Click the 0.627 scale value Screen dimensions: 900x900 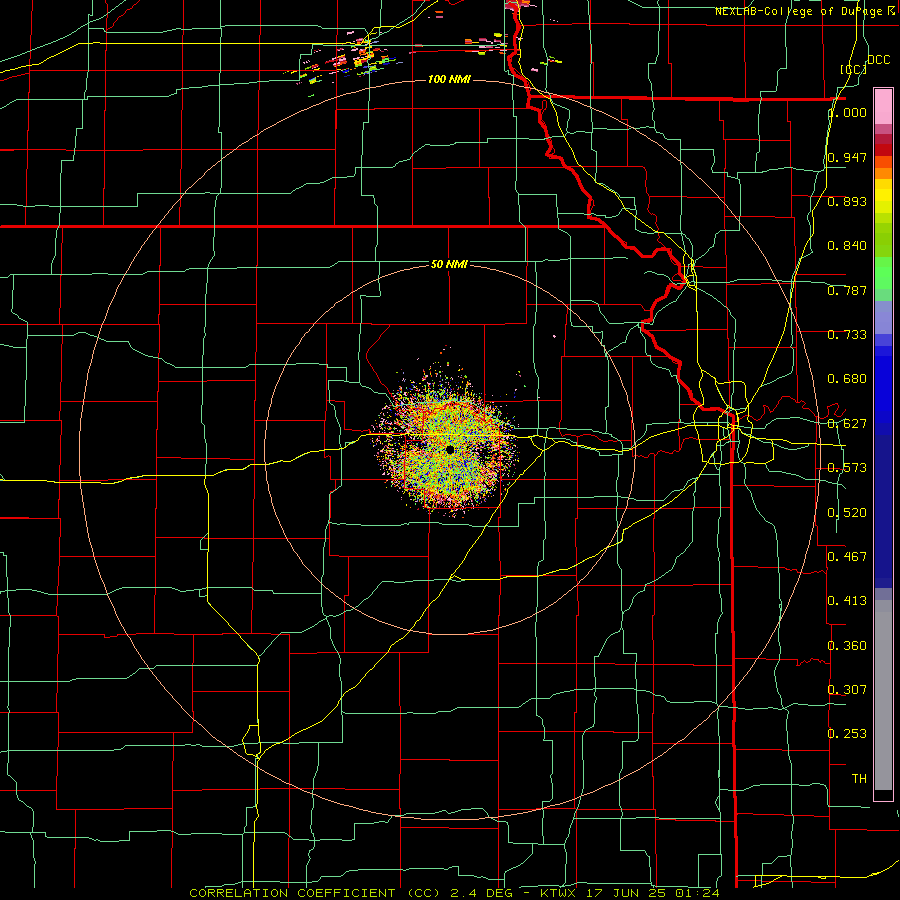847,424
